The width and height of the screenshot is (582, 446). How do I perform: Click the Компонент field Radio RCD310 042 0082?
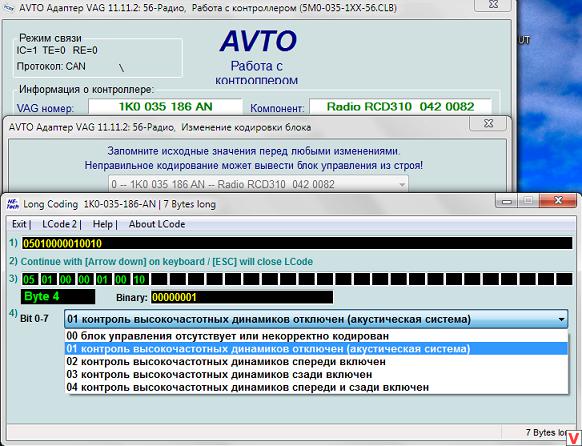[x=400, y=107]
